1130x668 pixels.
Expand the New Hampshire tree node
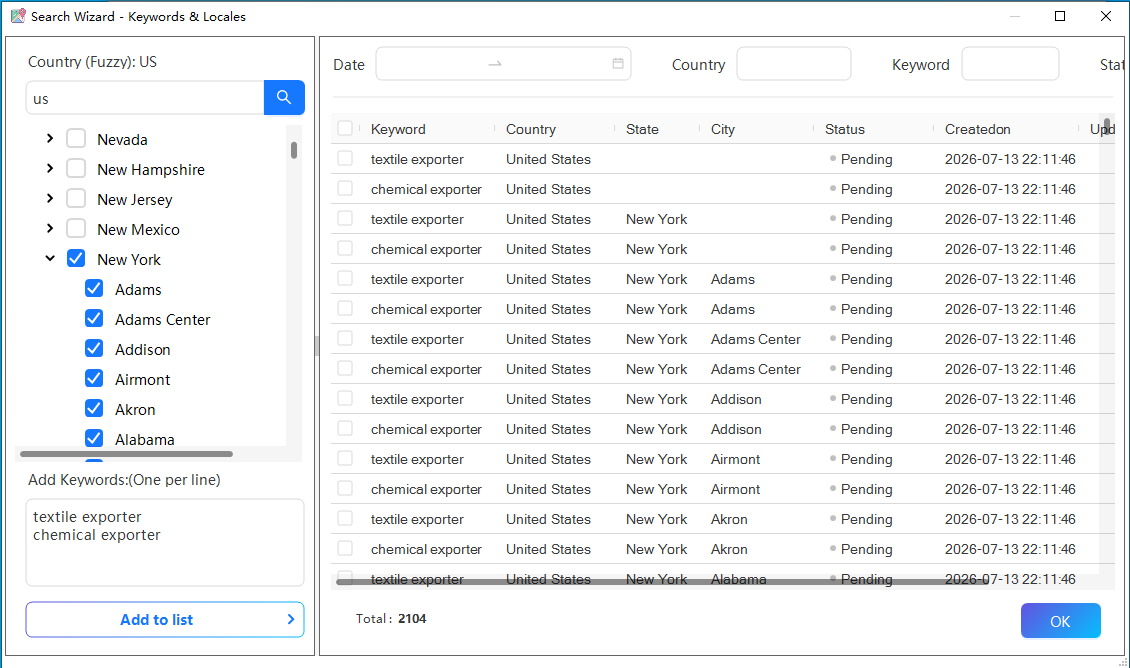[x=50, y=169]
